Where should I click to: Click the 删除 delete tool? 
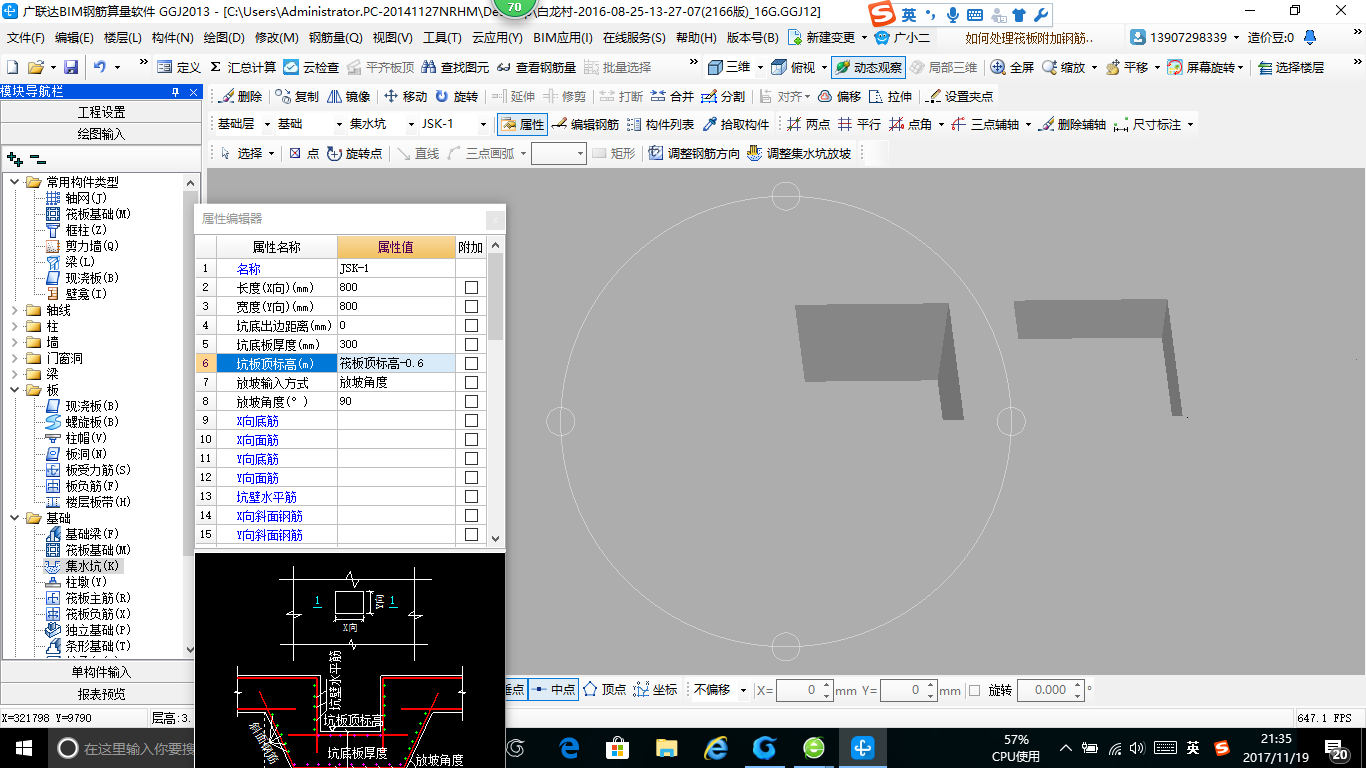tap(240, 96)
